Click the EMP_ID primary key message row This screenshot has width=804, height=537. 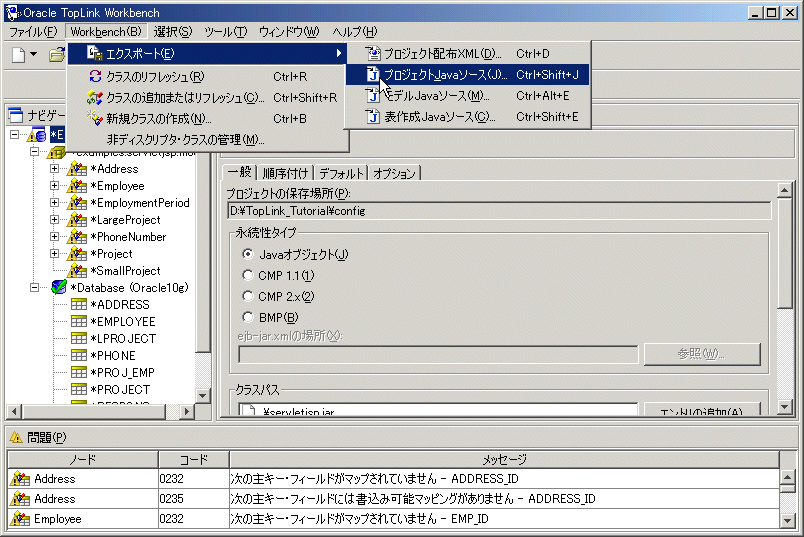pyautogui.click(x=394, y=519)
